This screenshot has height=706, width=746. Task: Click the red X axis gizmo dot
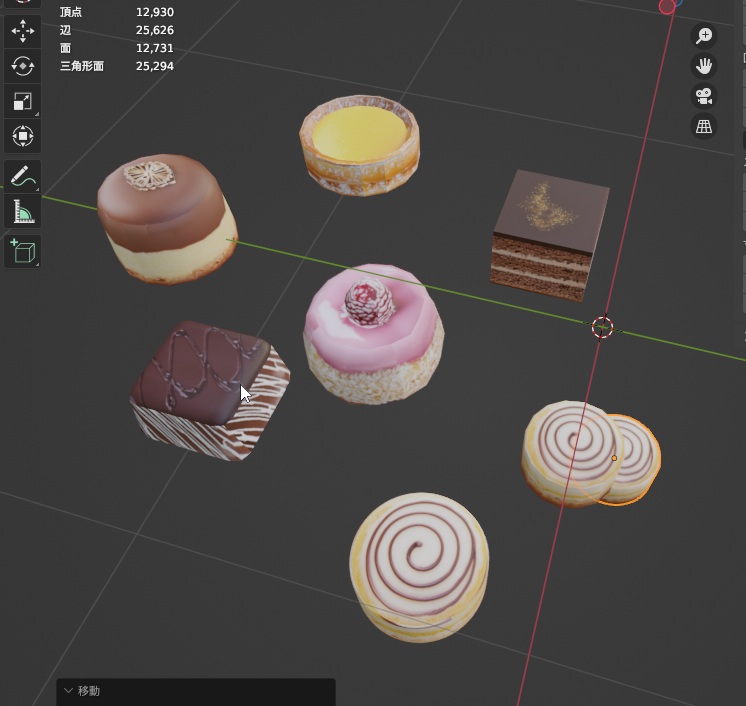[667, 7]
